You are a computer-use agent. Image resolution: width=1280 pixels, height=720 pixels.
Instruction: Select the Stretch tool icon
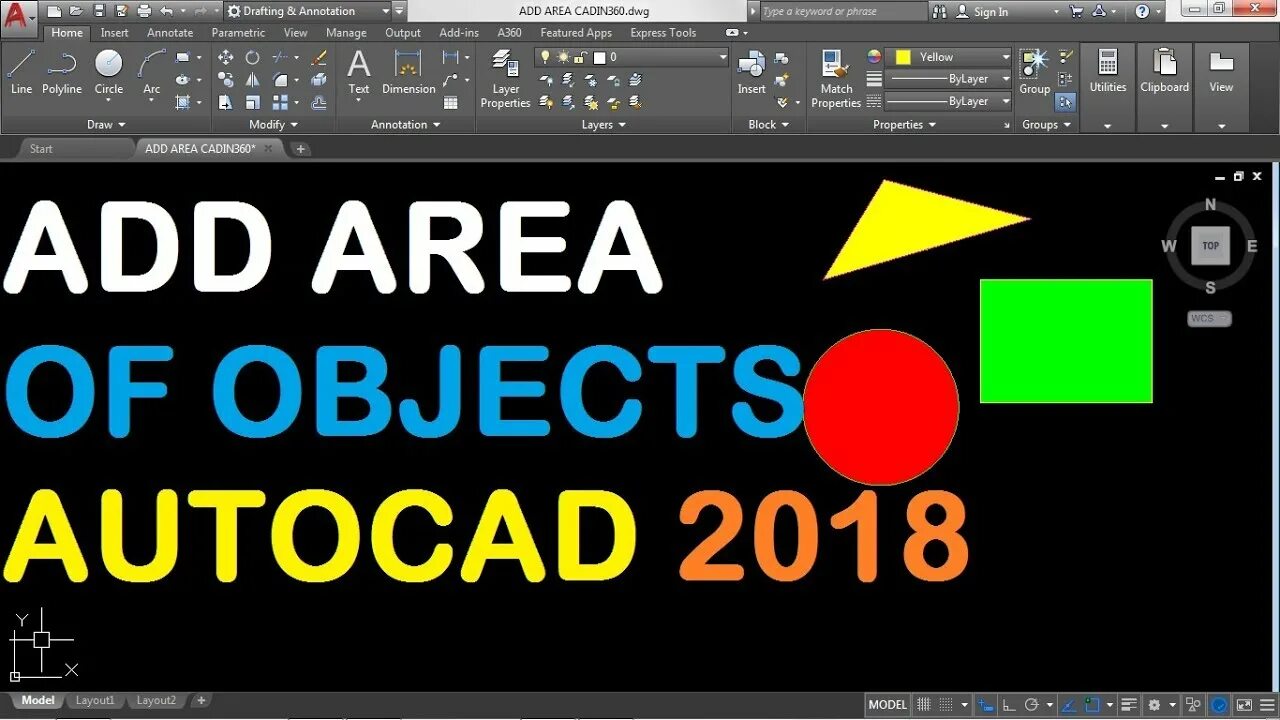(x=226, y=102)
